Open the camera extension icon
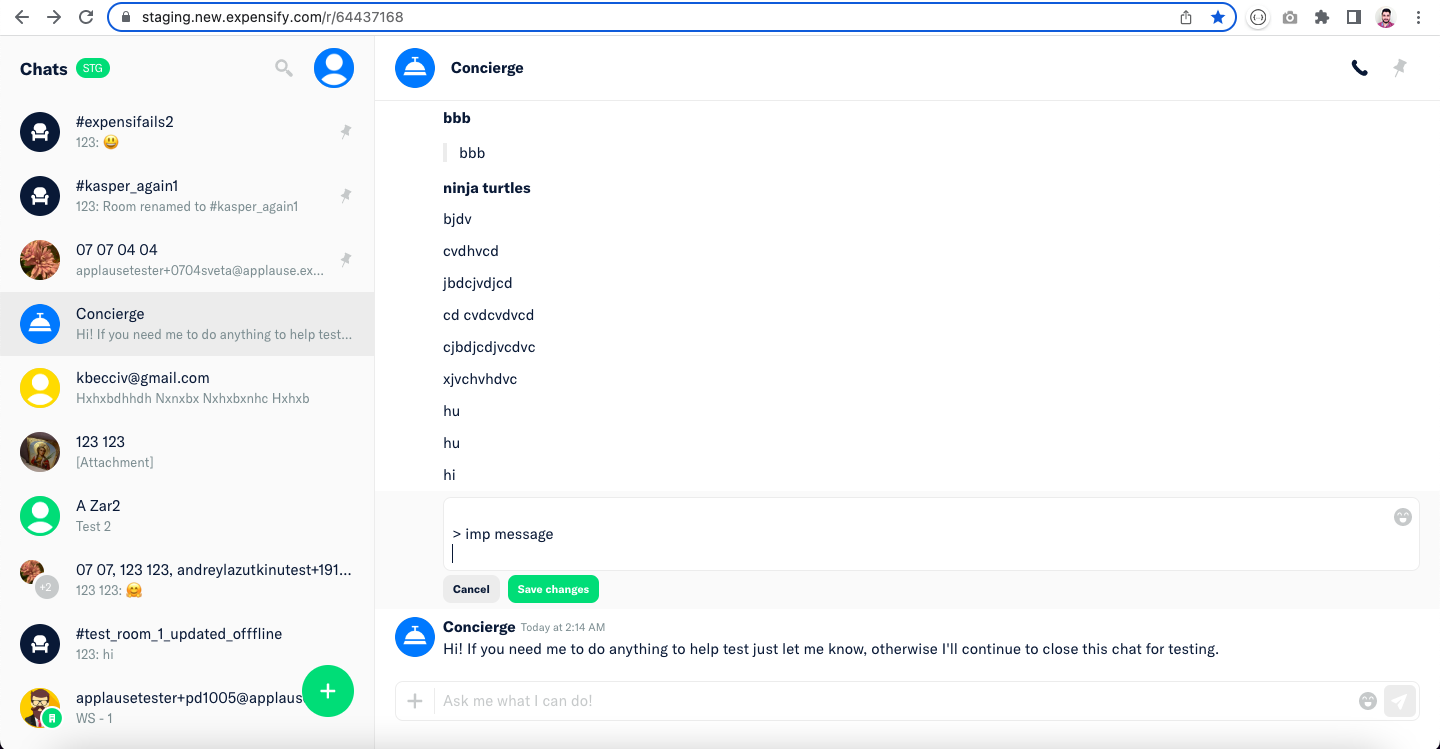 click(x=1290, y=17)
